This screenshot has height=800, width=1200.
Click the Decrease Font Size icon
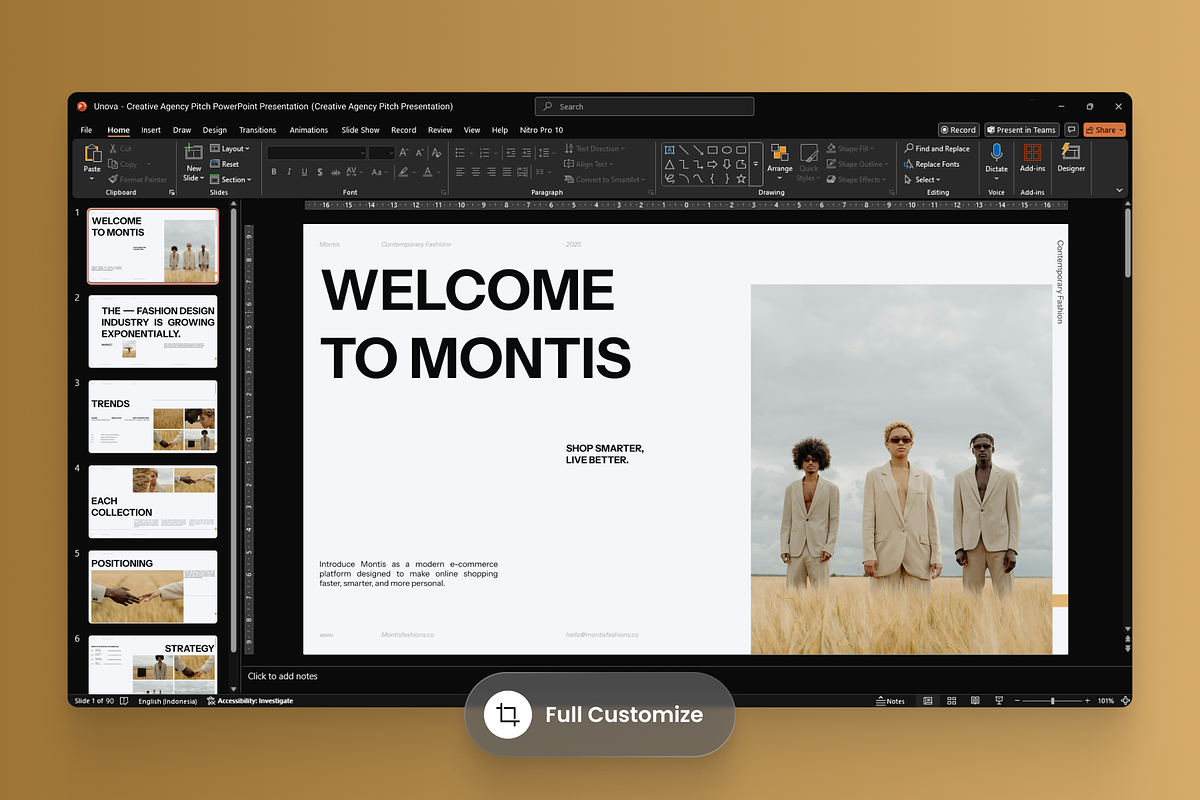[x=420, y=152]
